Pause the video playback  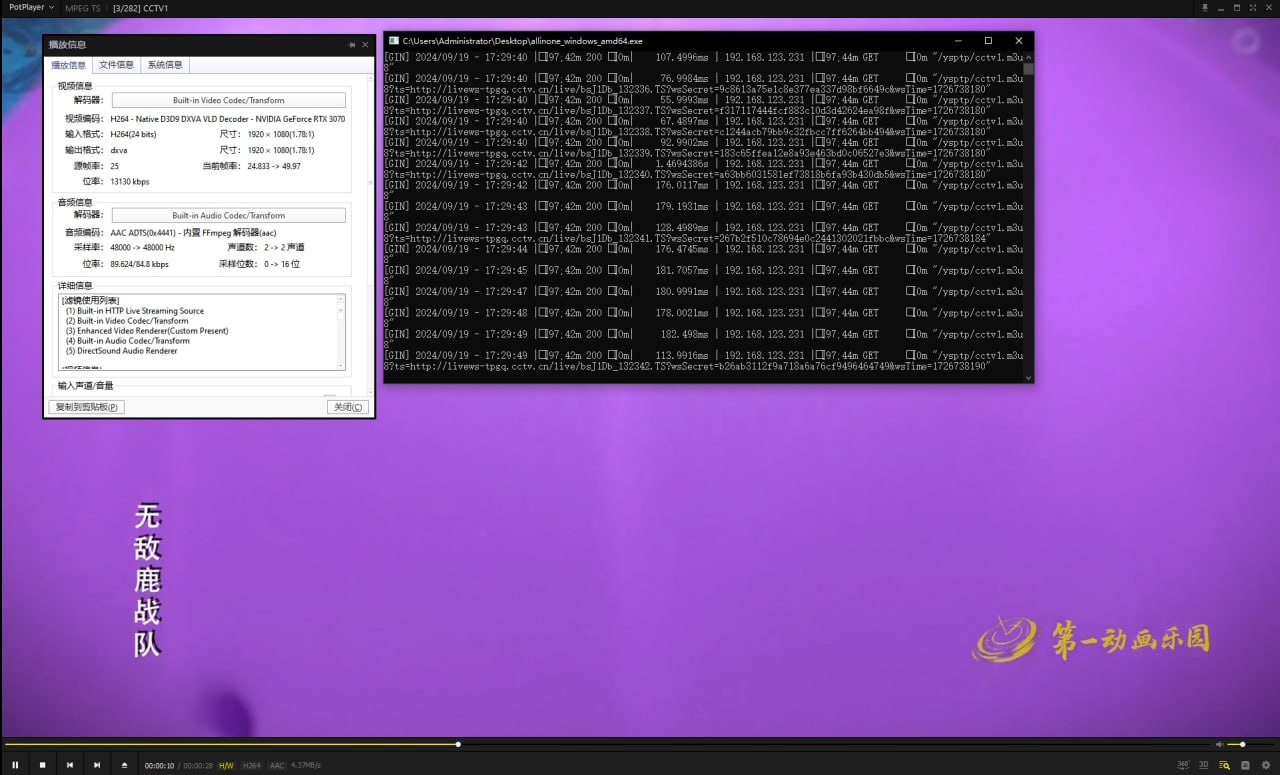coord(15,765)
